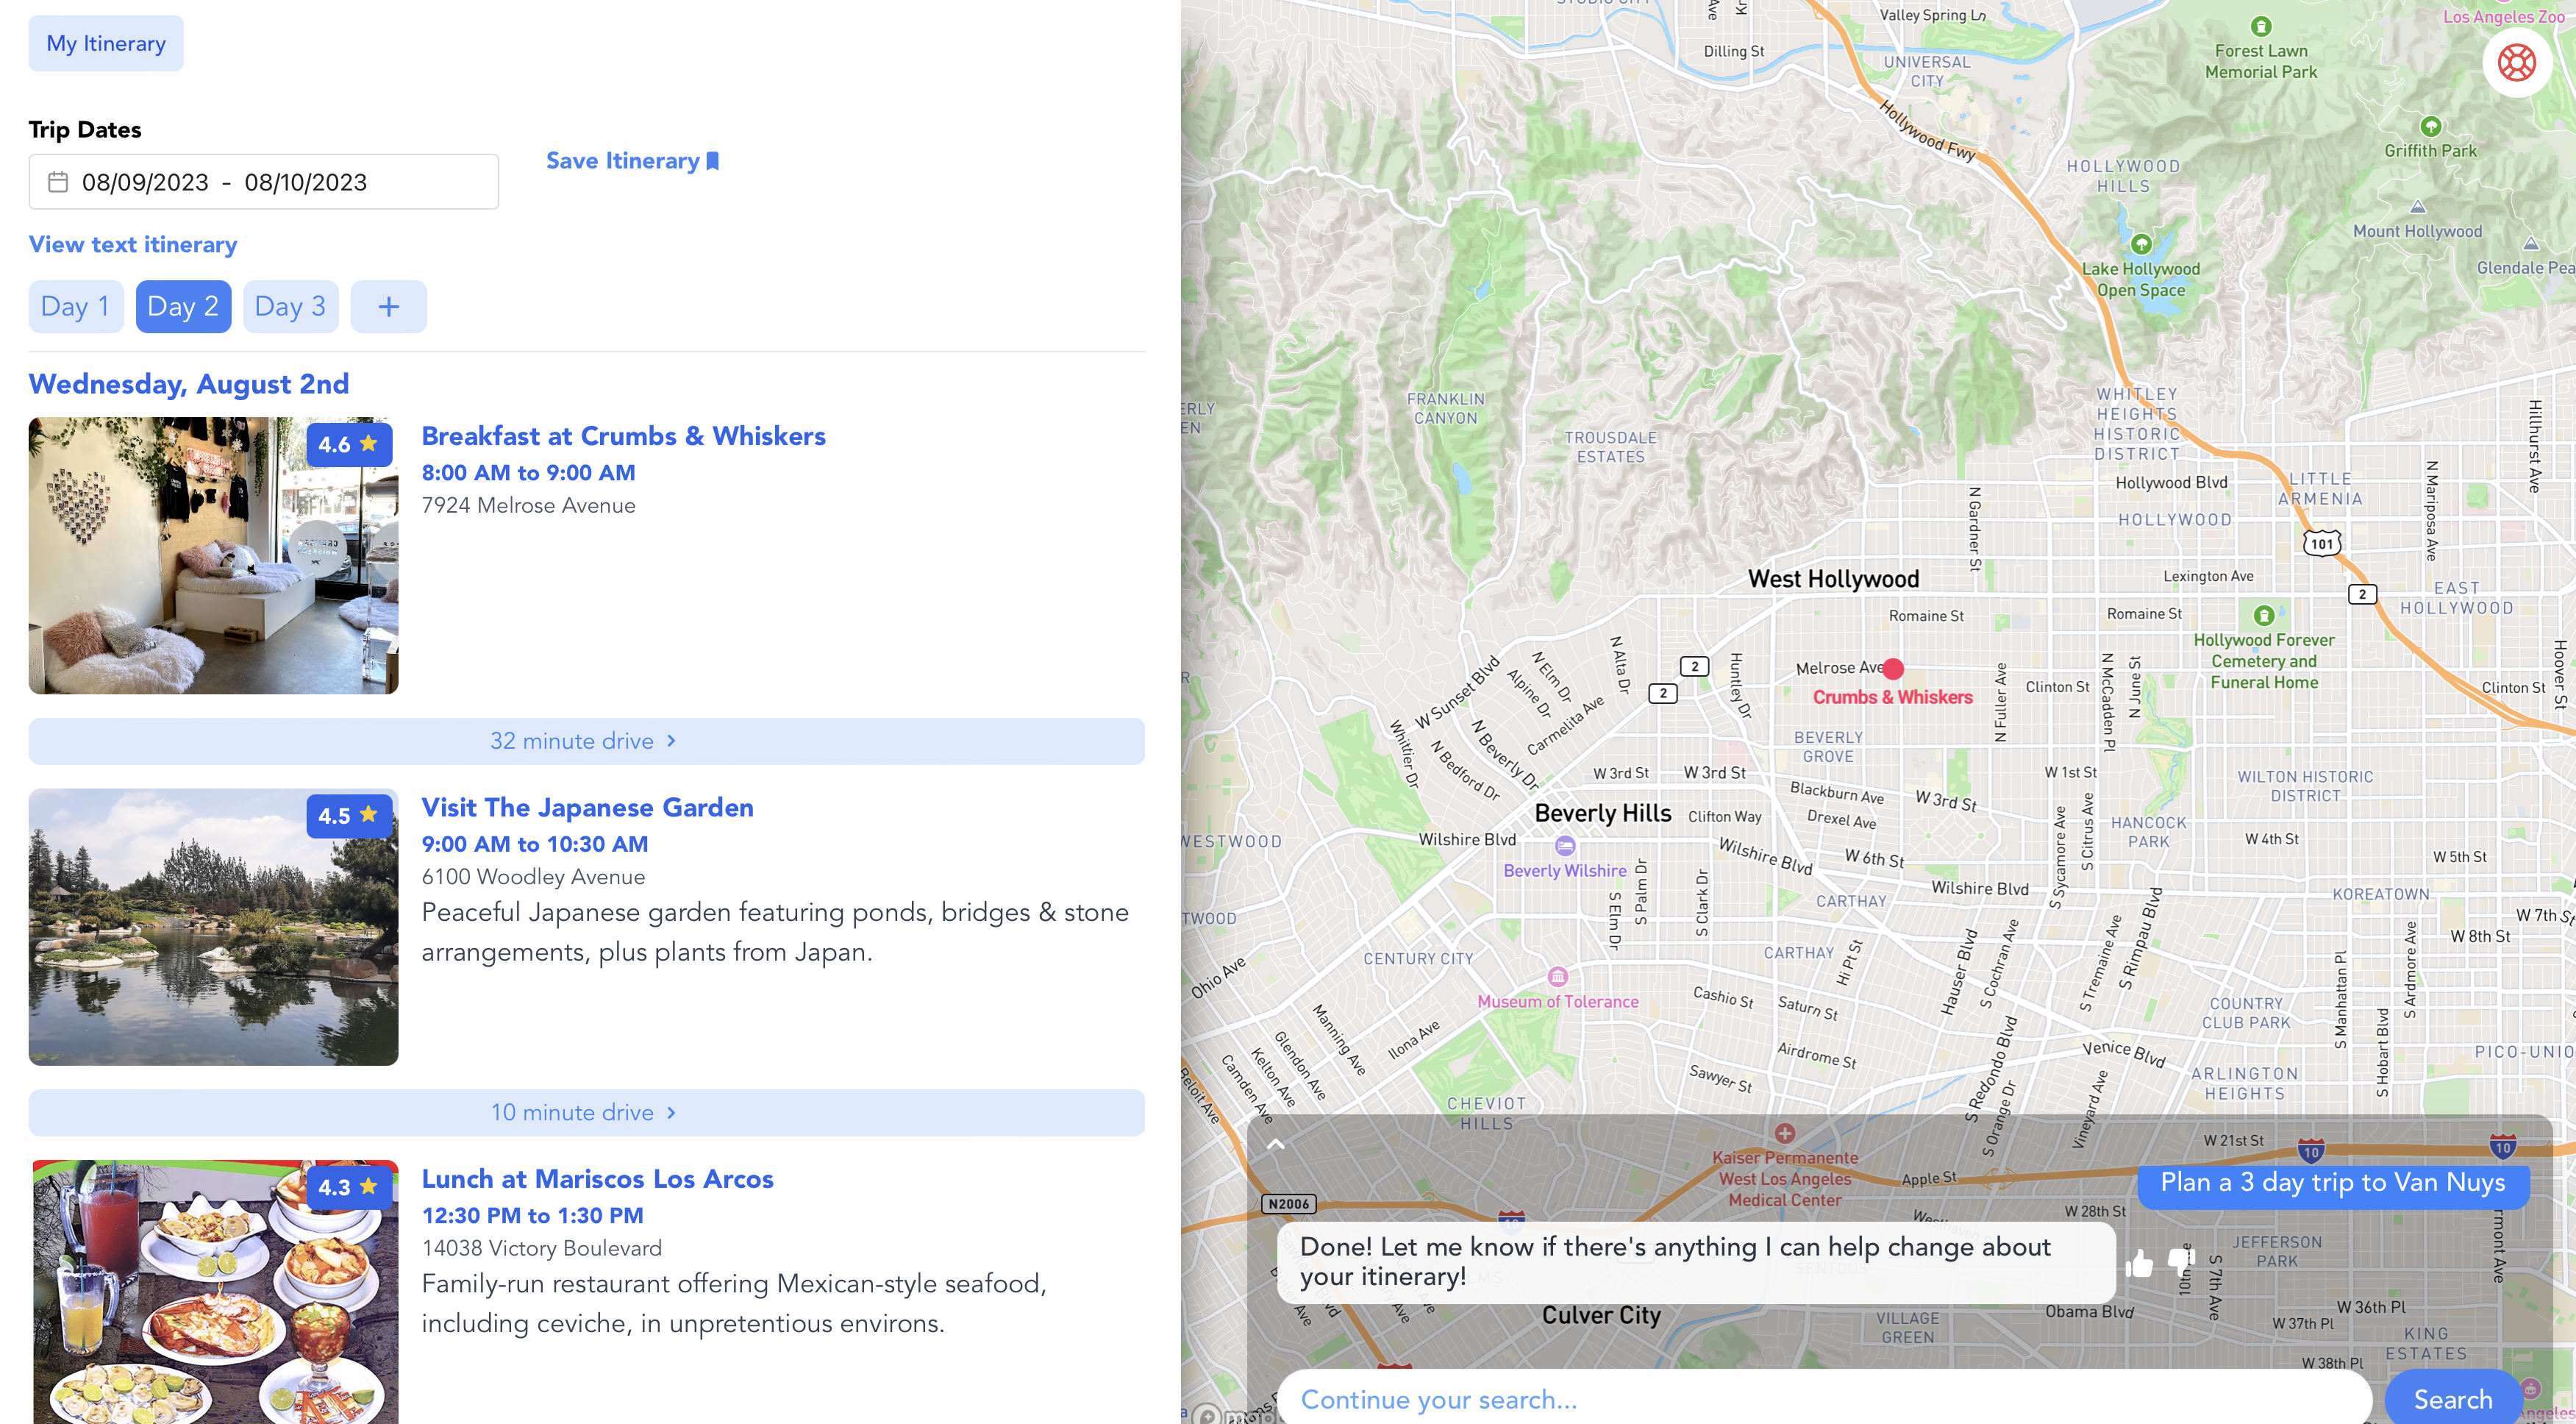Open the Japanese Garden photo thumbnail
This screenshot has height=1424, width=2576.
213,926
